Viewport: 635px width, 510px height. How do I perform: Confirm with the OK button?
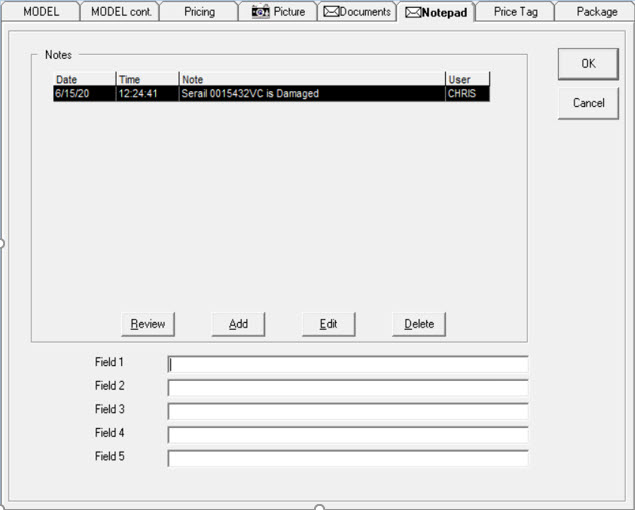tap(588, 64)
